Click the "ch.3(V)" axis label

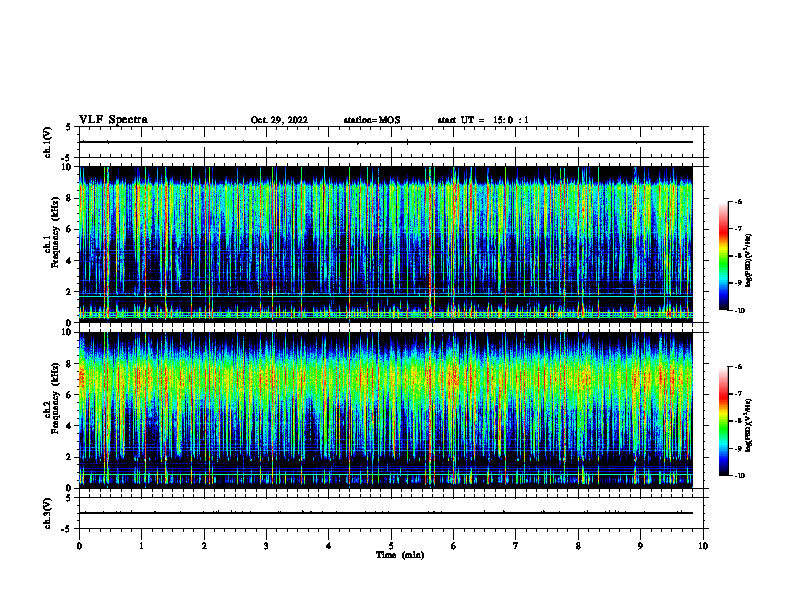click(x=48, y=513)
